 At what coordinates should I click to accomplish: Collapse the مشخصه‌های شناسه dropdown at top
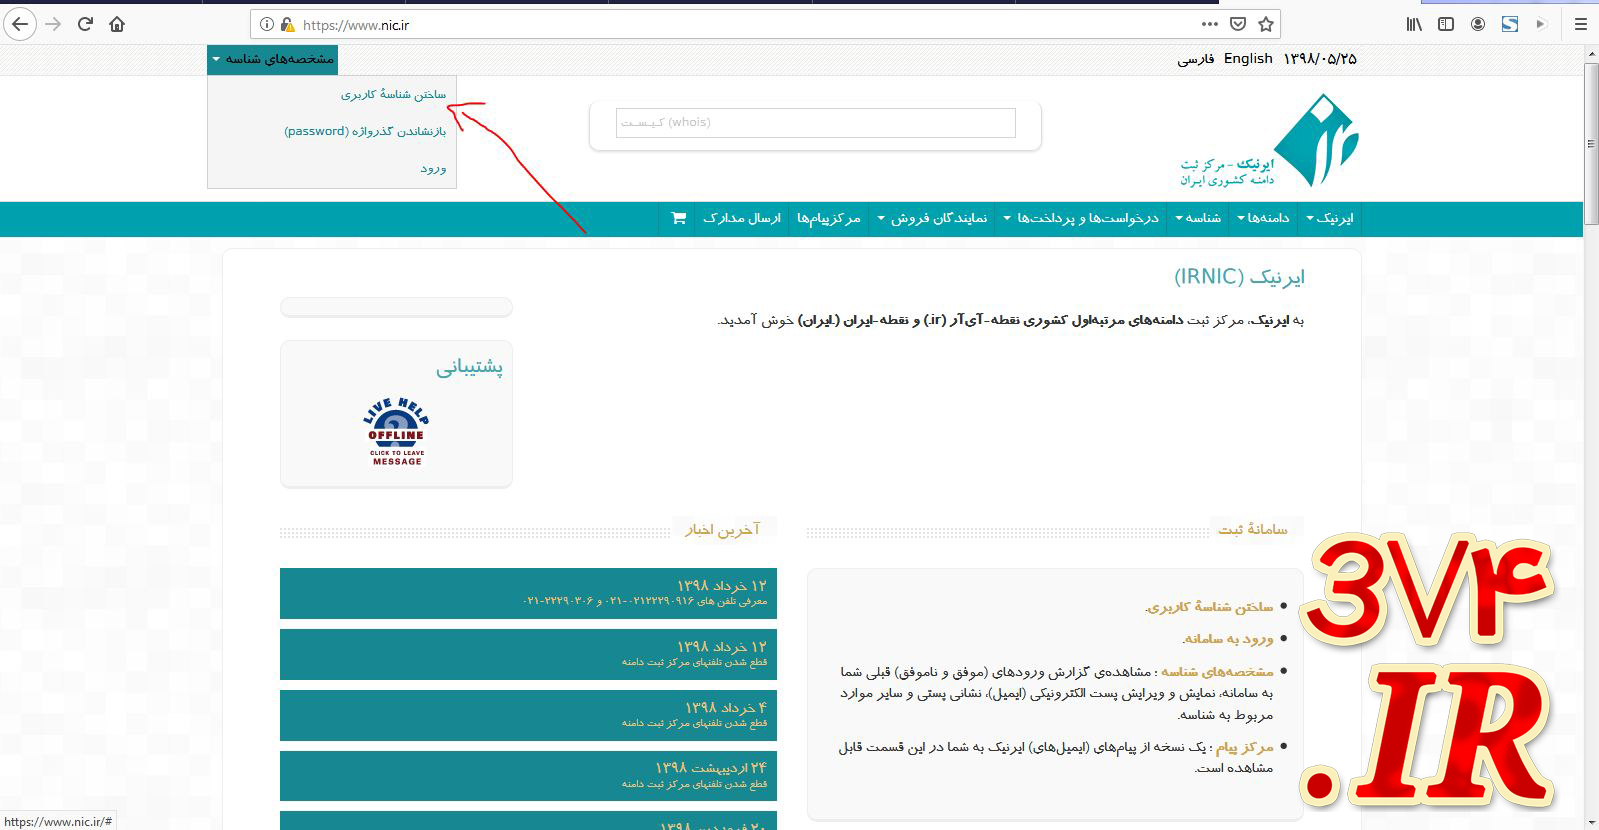(x=273, y=59)
